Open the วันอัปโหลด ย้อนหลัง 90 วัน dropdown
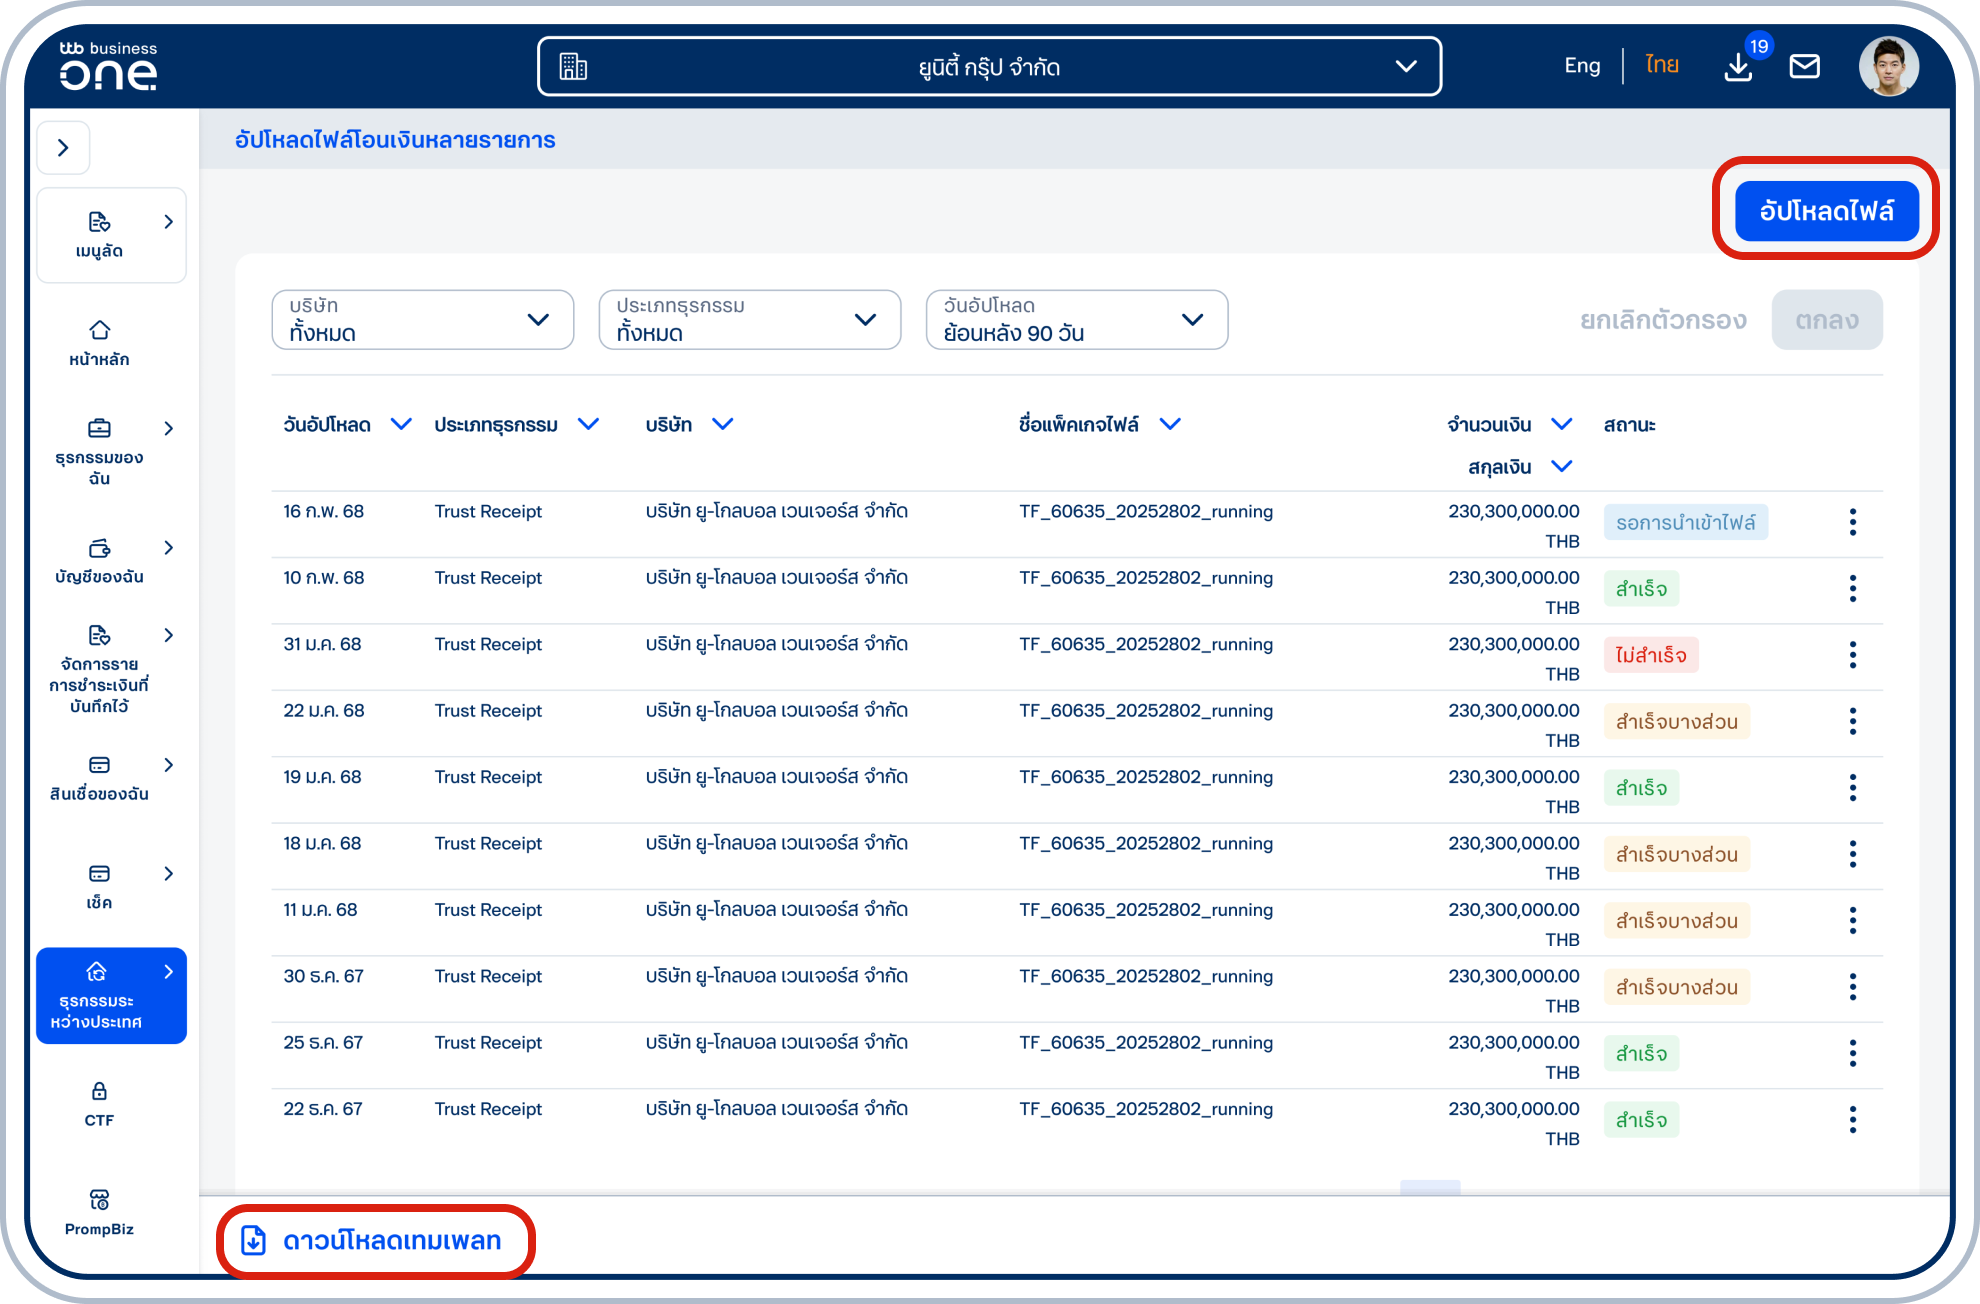 [x=1076, y=320]
